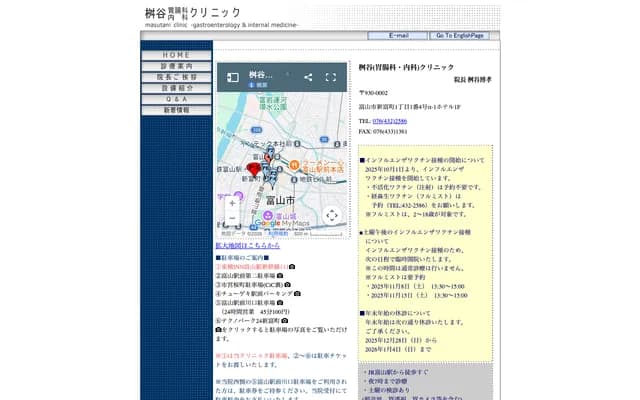Screen dimensions: 640x400
Task: Select the red diamond clinic marker on map
Action: [x=254, y=169]
